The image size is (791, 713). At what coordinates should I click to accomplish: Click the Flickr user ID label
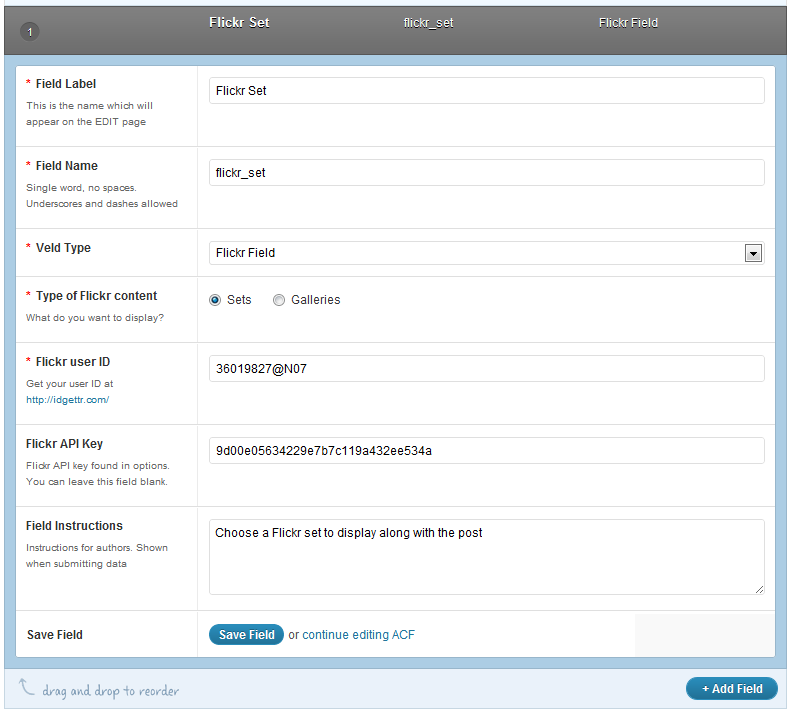tap(73, 362)
